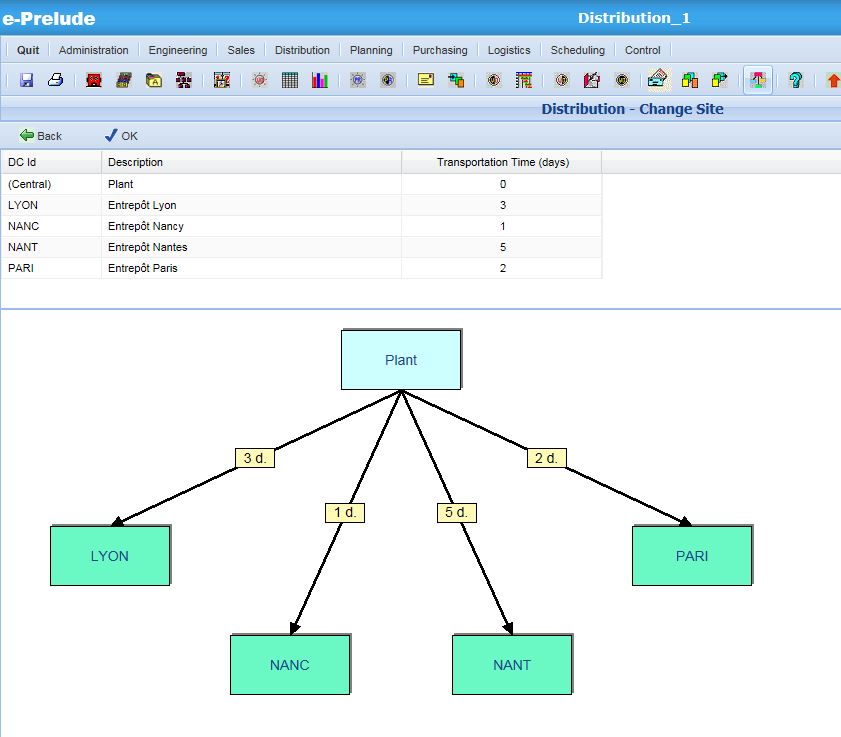Confirm with the OK button

pos(121,136)
